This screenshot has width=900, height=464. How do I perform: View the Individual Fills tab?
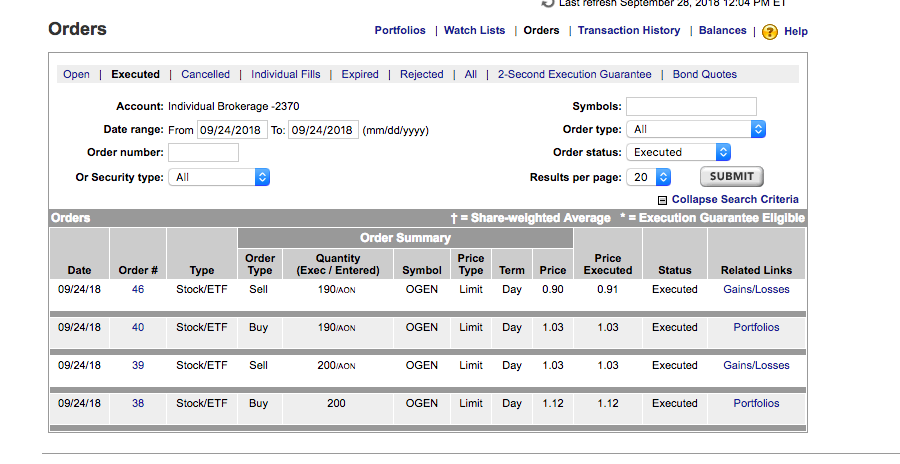coord(286,74)
